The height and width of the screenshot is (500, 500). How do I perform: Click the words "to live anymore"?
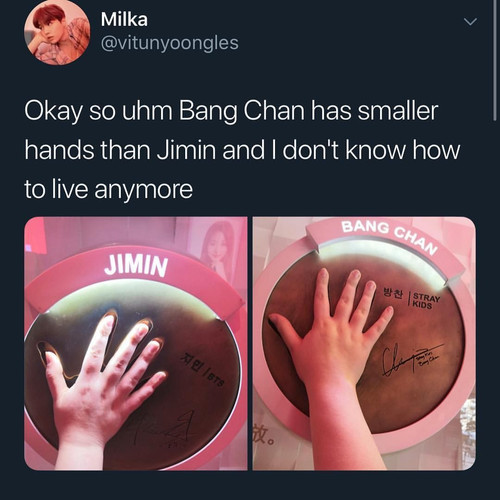coord(109,189)
